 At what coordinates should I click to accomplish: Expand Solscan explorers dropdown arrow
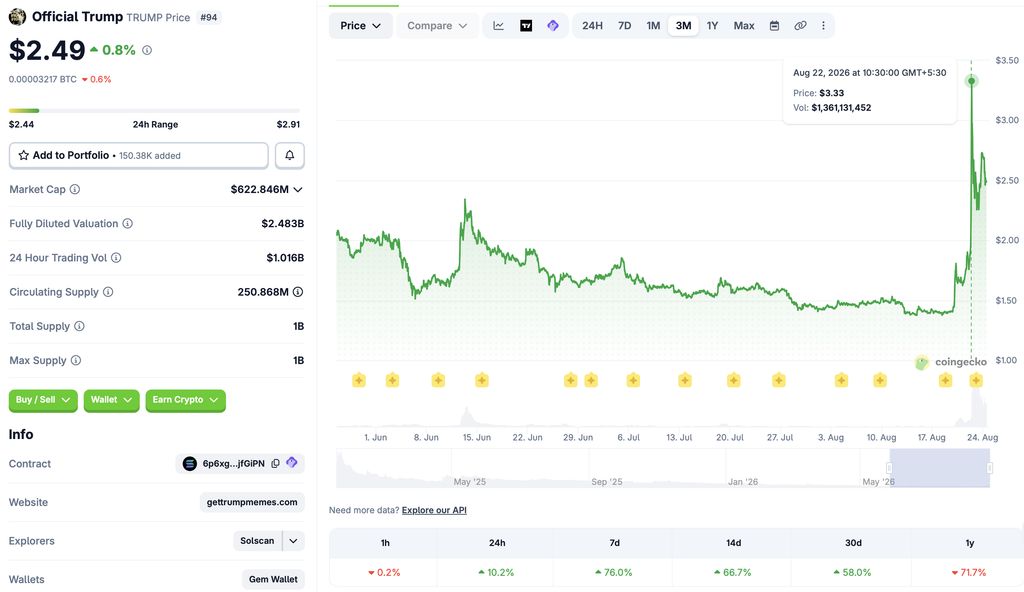tap(293, 541)
